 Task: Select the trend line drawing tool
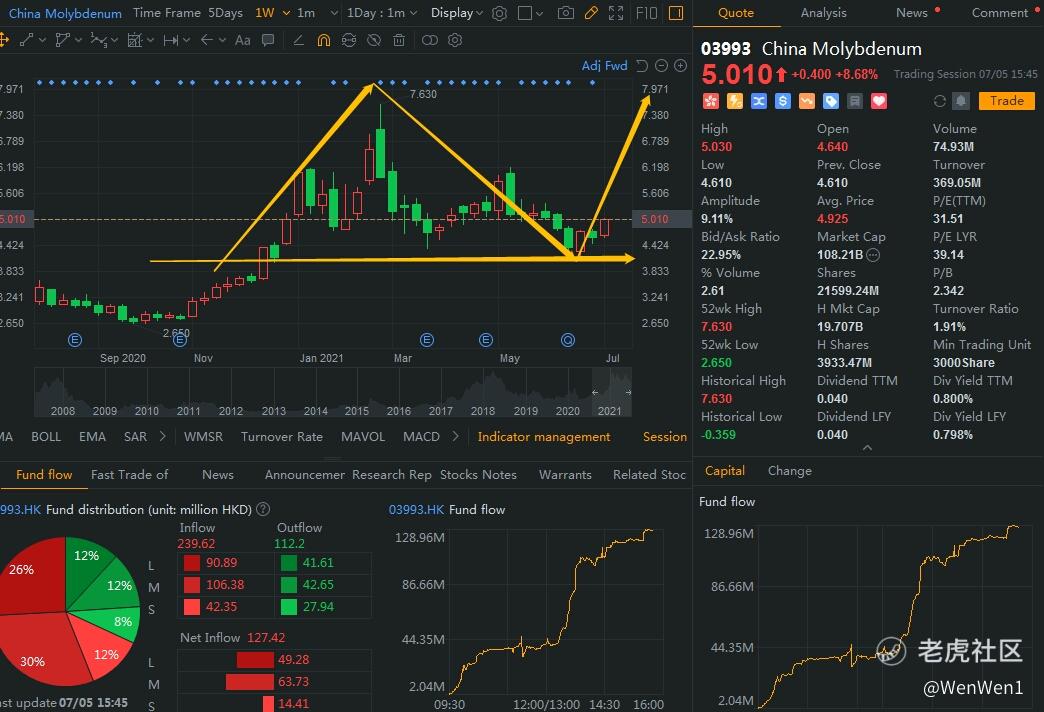coord(27,41)
